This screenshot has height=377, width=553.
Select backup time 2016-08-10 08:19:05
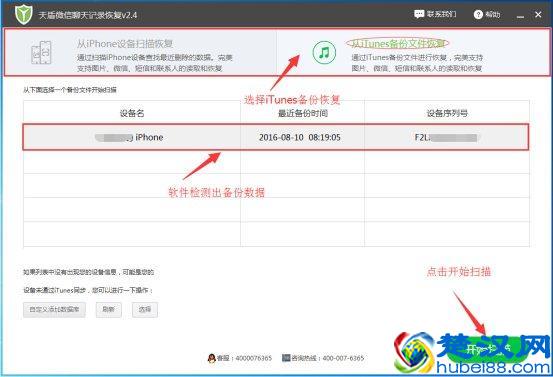299,137
